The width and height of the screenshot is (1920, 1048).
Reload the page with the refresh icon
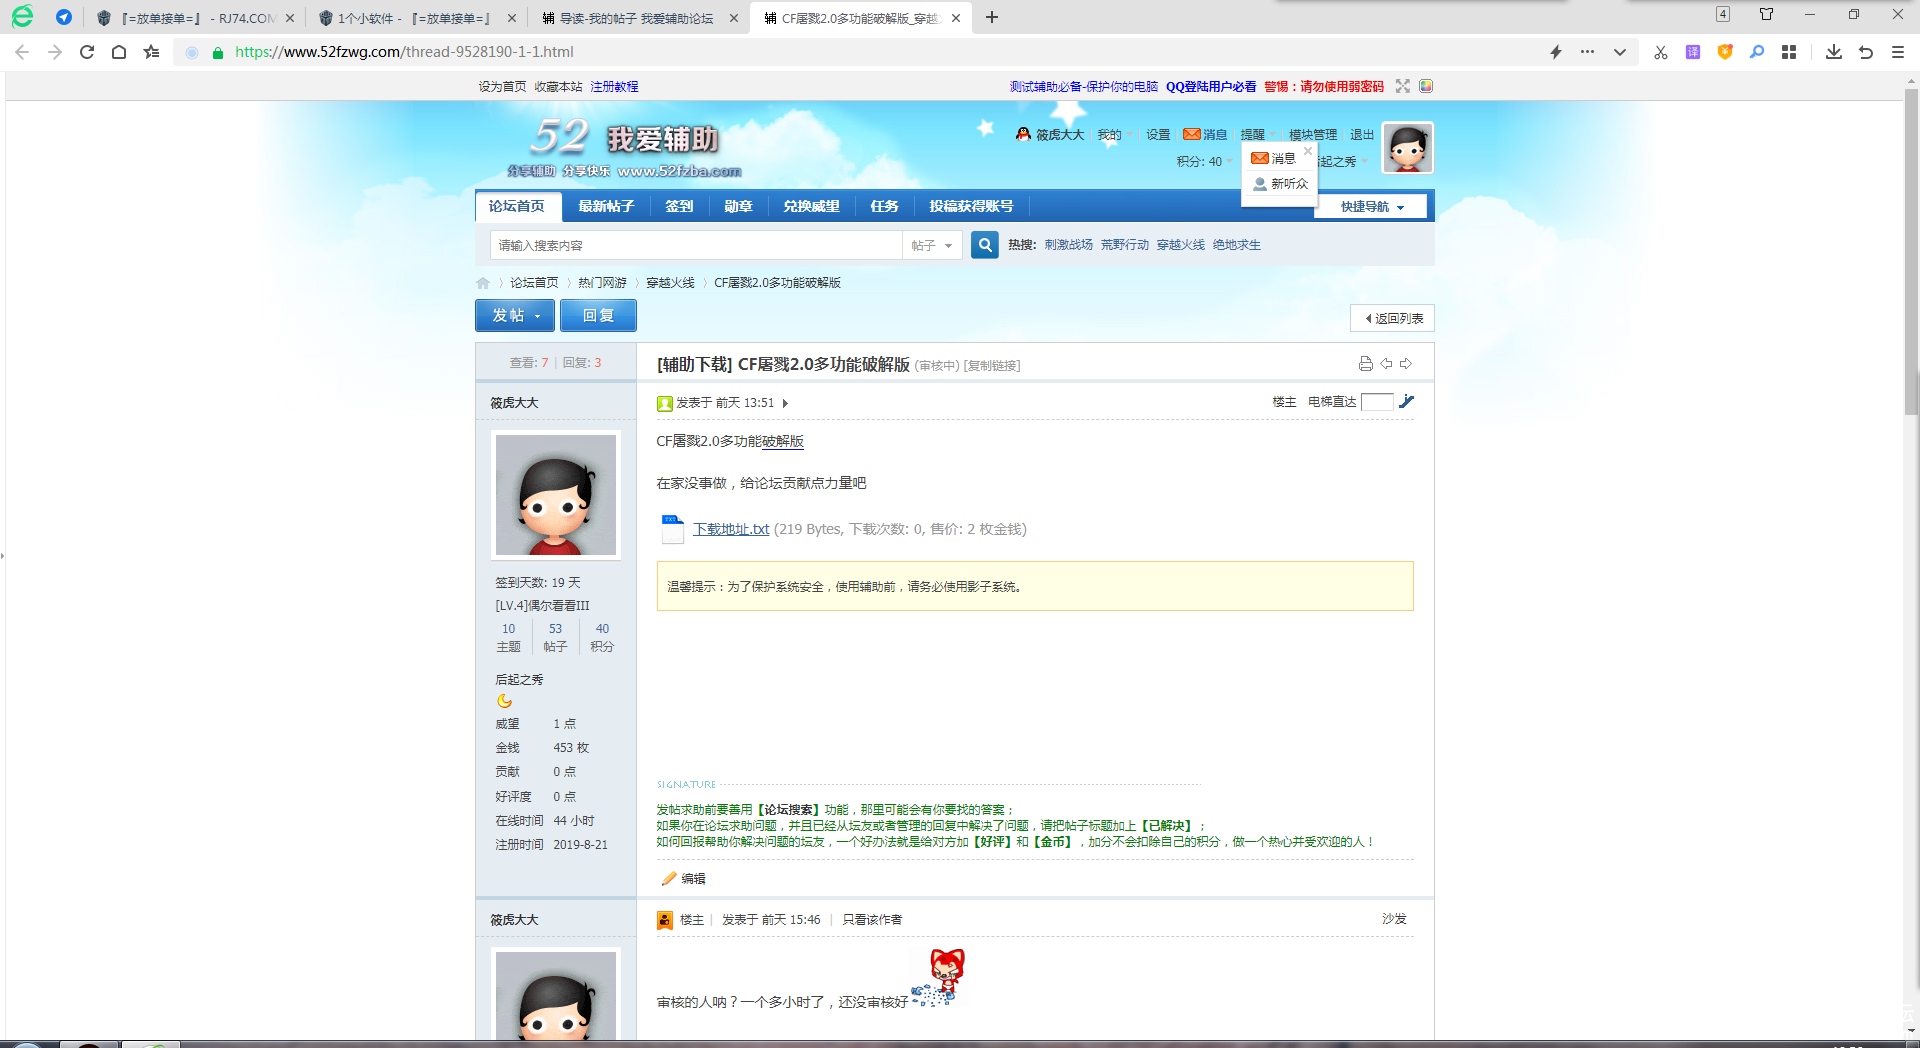coord(87,52)
